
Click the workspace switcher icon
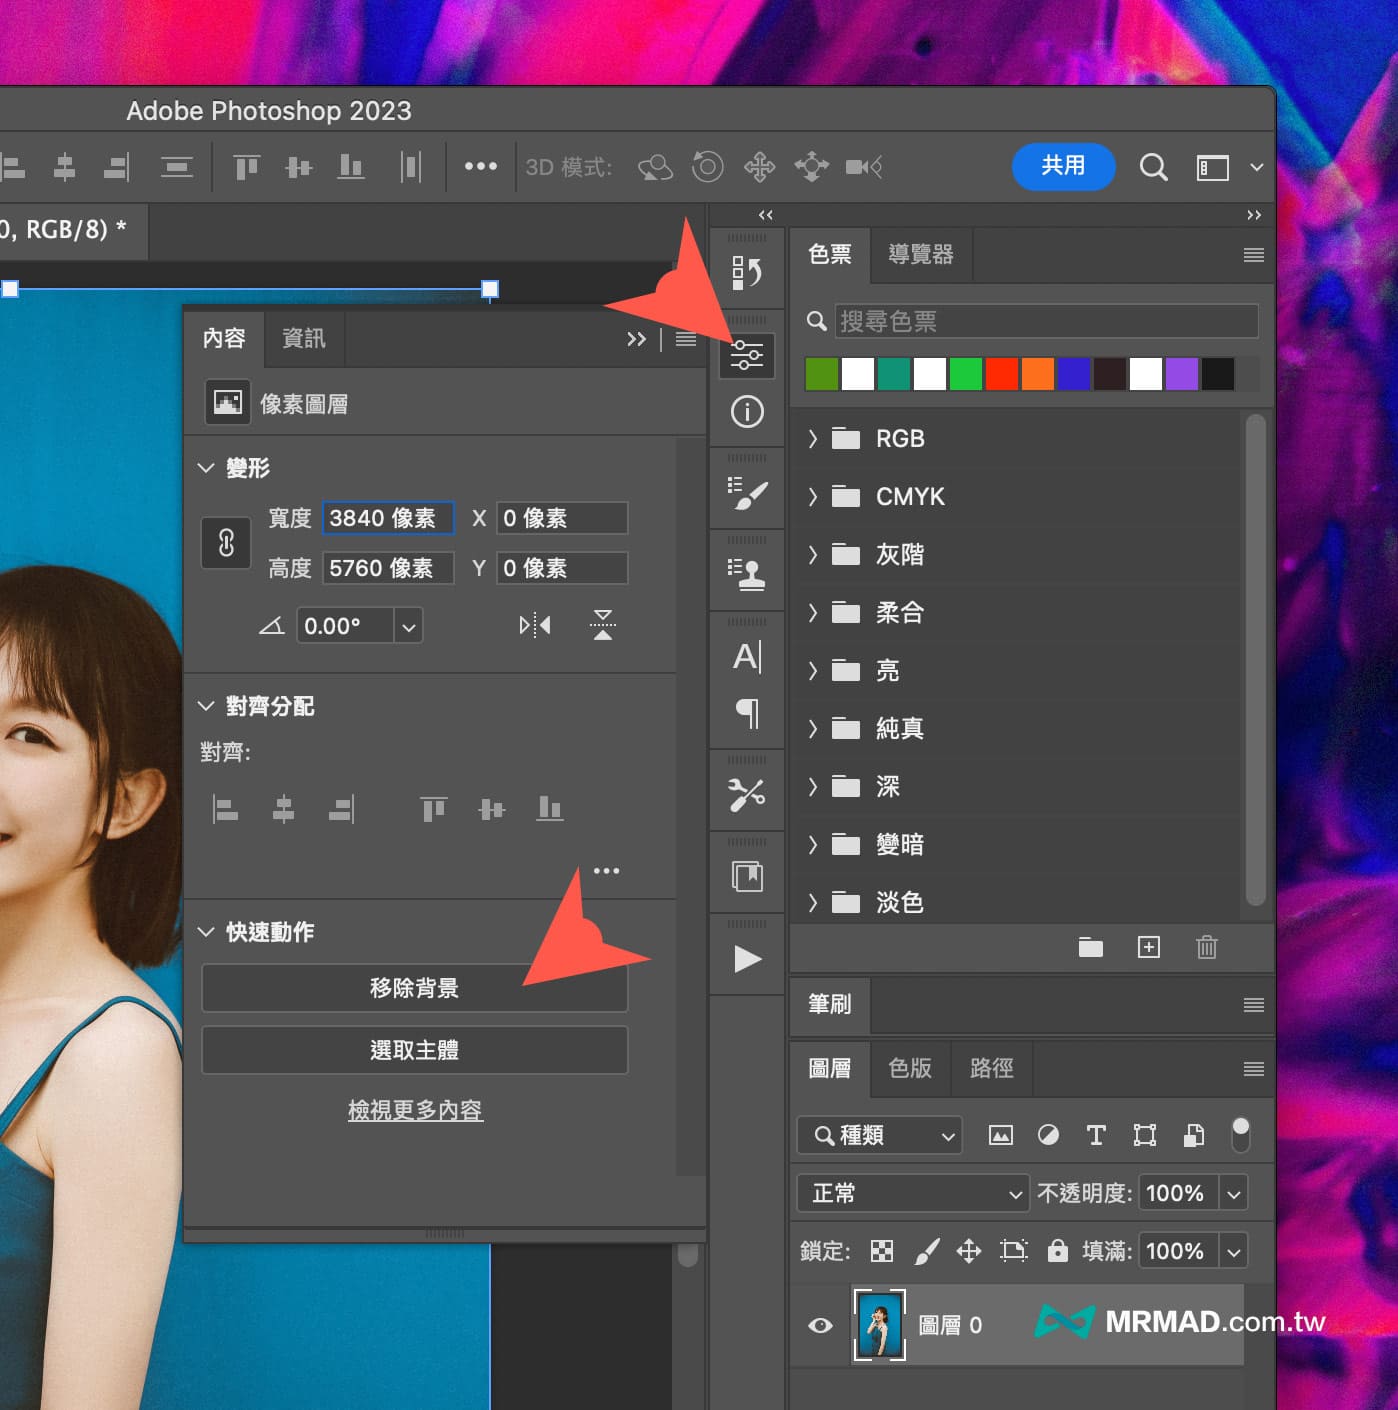tap(1212, 167)
